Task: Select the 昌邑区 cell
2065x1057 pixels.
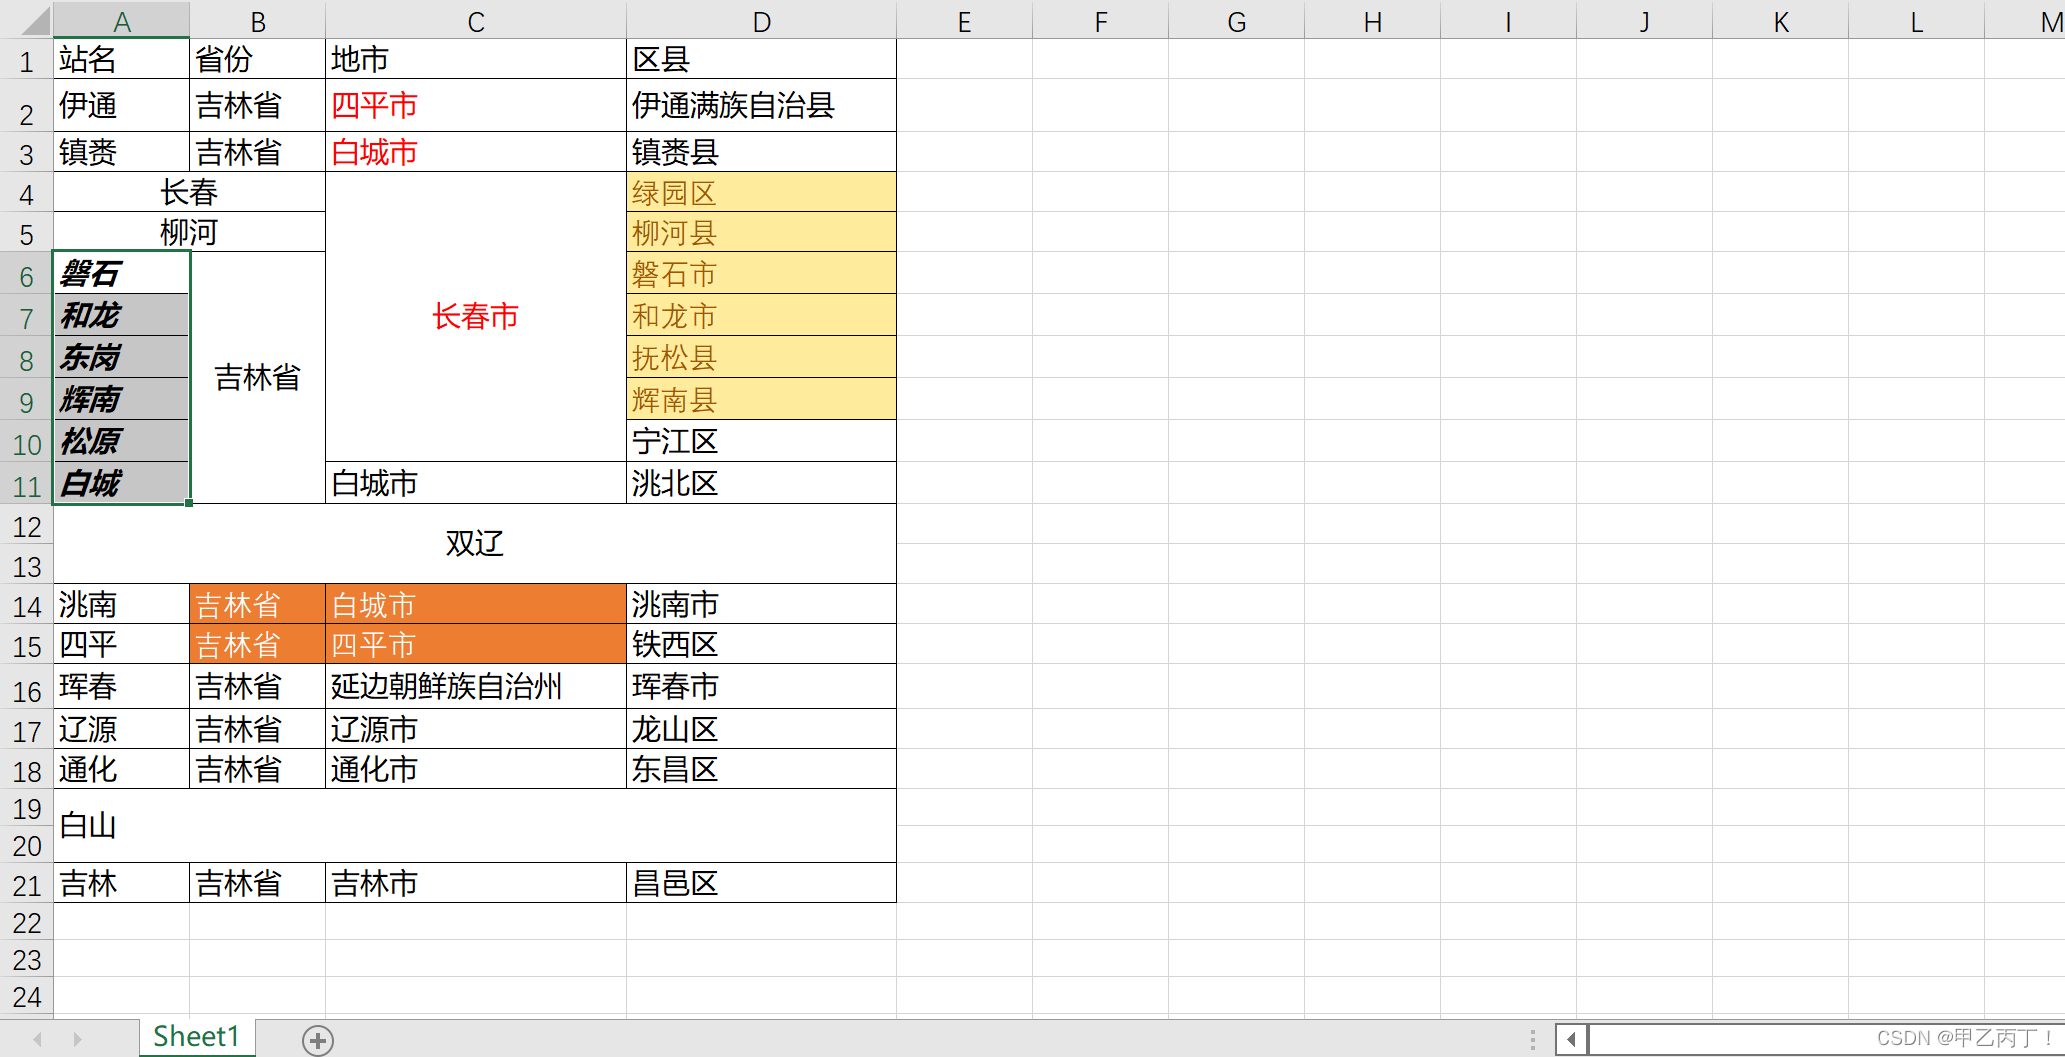Action: pyautogui.click(x=762, y=883)
